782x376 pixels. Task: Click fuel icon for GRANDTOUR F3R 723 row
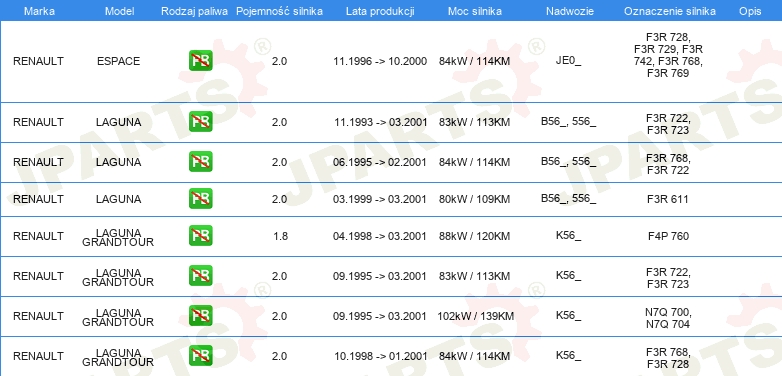(200, 276)
